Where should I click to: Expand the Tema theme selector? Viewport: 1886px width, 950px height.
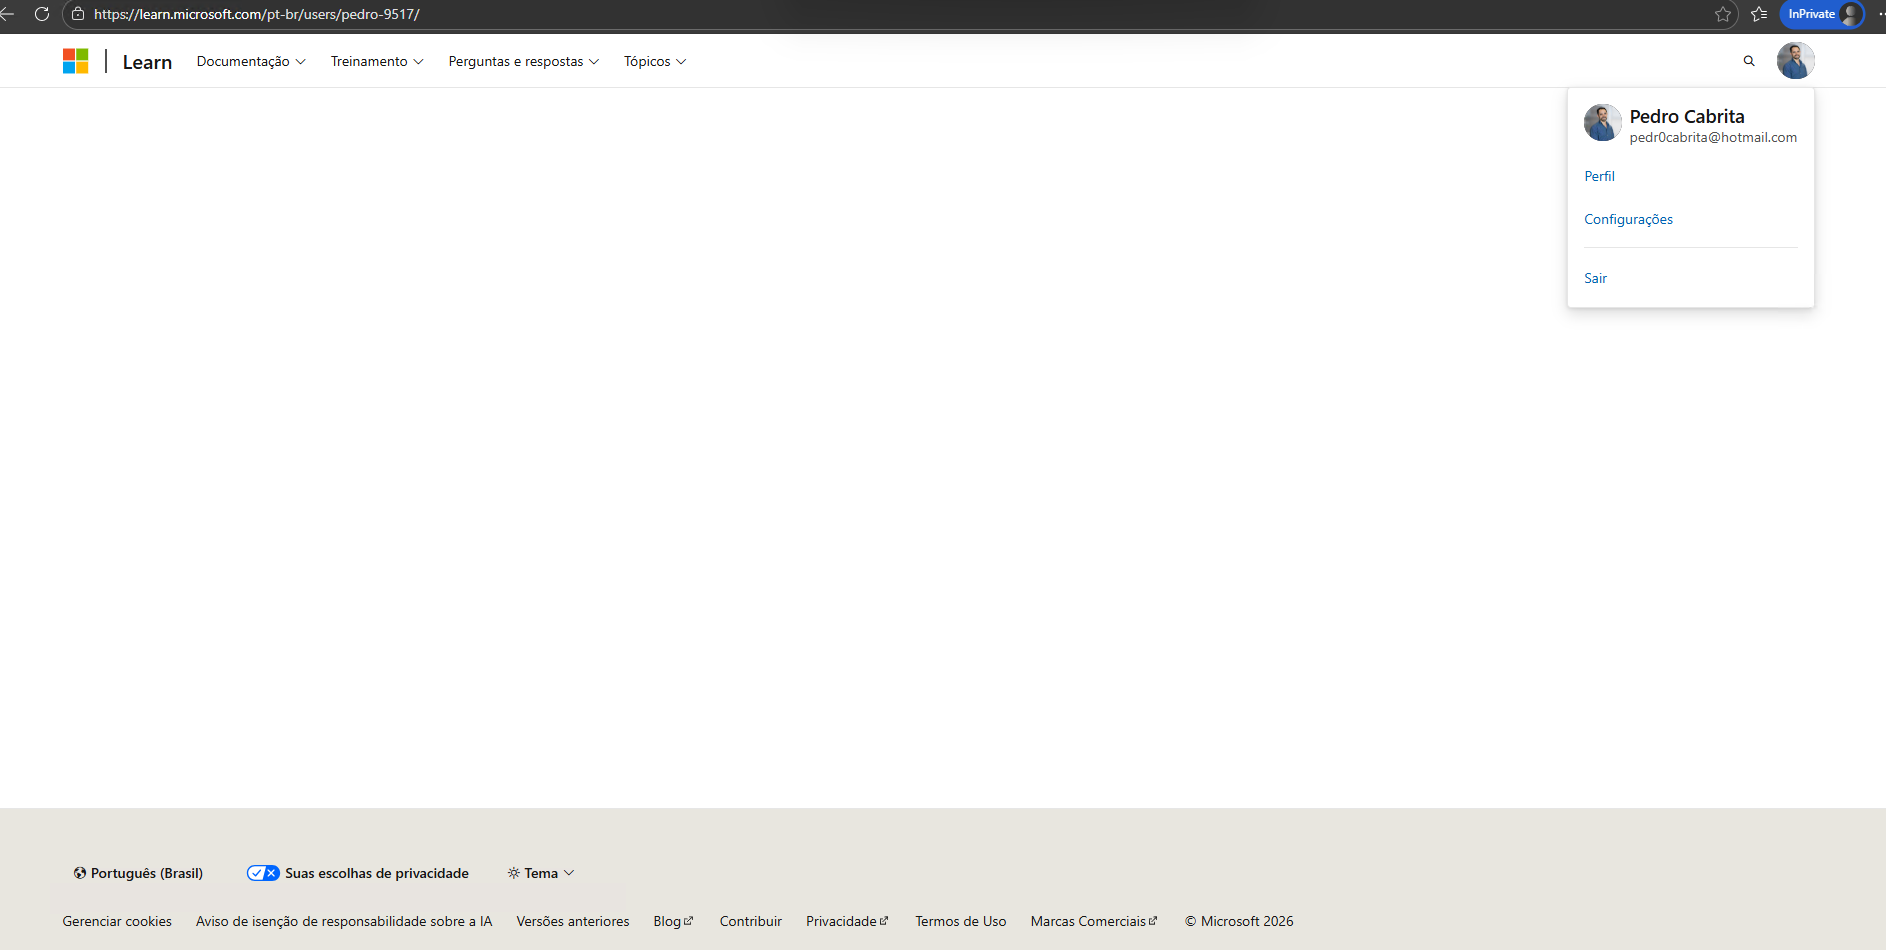pos(541,873)
